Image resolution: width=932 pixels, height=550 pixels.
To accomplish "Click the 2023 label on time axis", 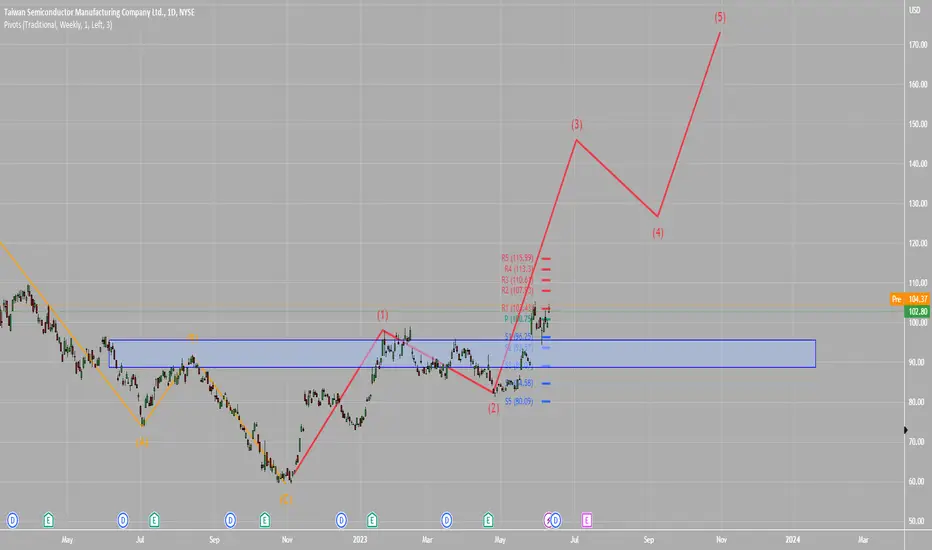I will pos(360,540).
